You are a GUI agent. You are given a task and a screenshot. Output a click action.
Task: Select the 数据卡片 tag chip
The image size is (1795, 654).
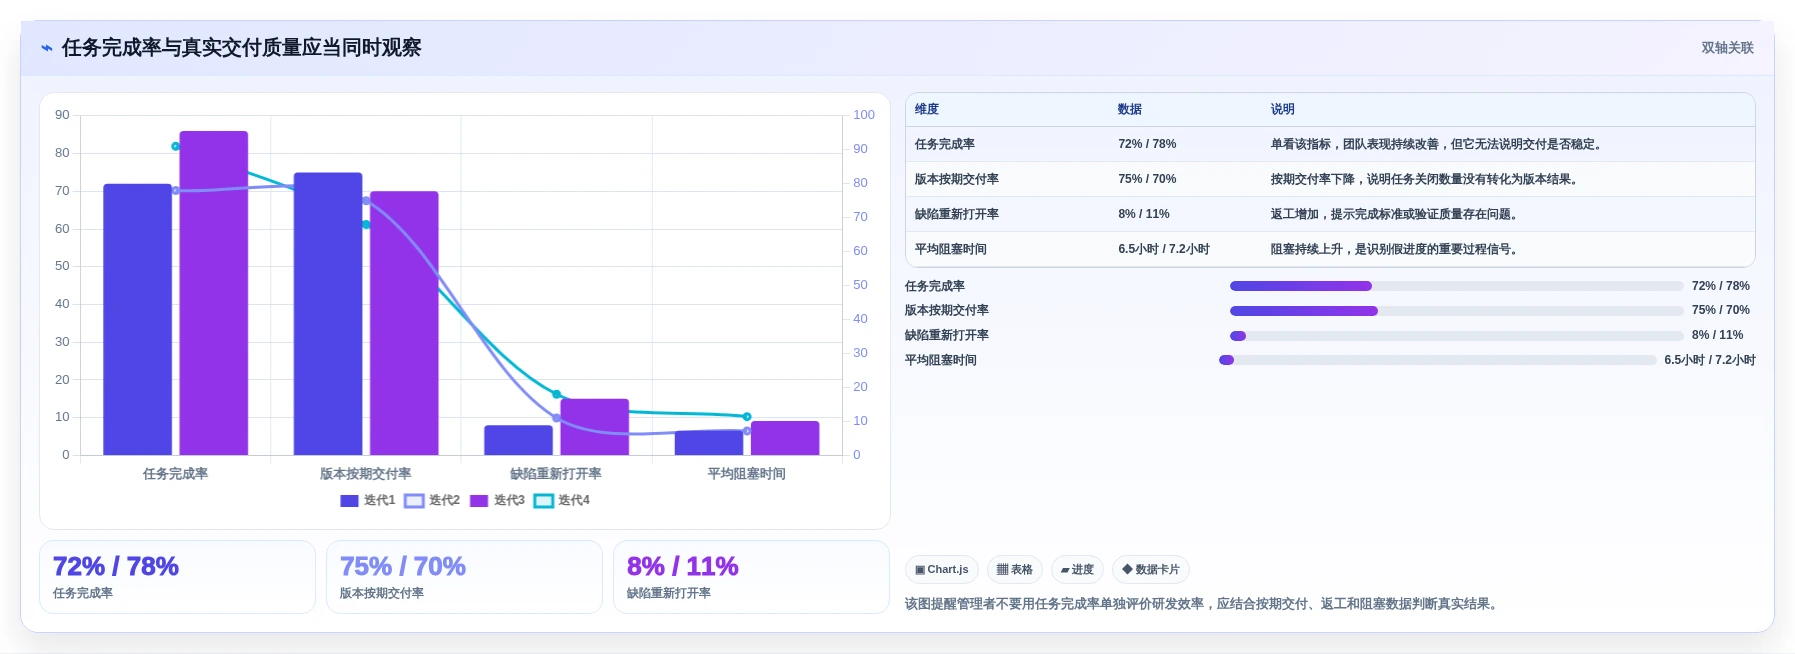click(x=1151, y=570)
